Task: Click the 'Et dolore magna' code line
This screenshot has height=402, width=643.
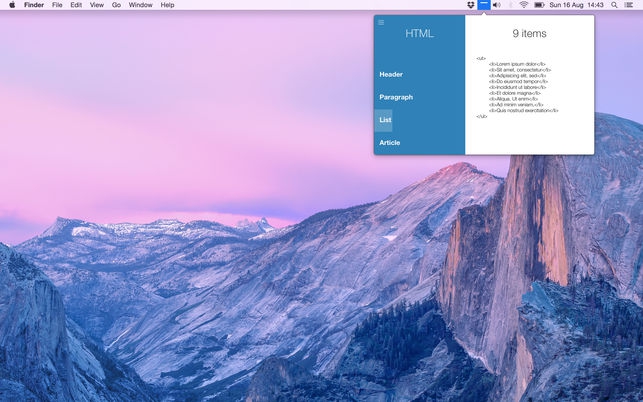Action: 515,93
